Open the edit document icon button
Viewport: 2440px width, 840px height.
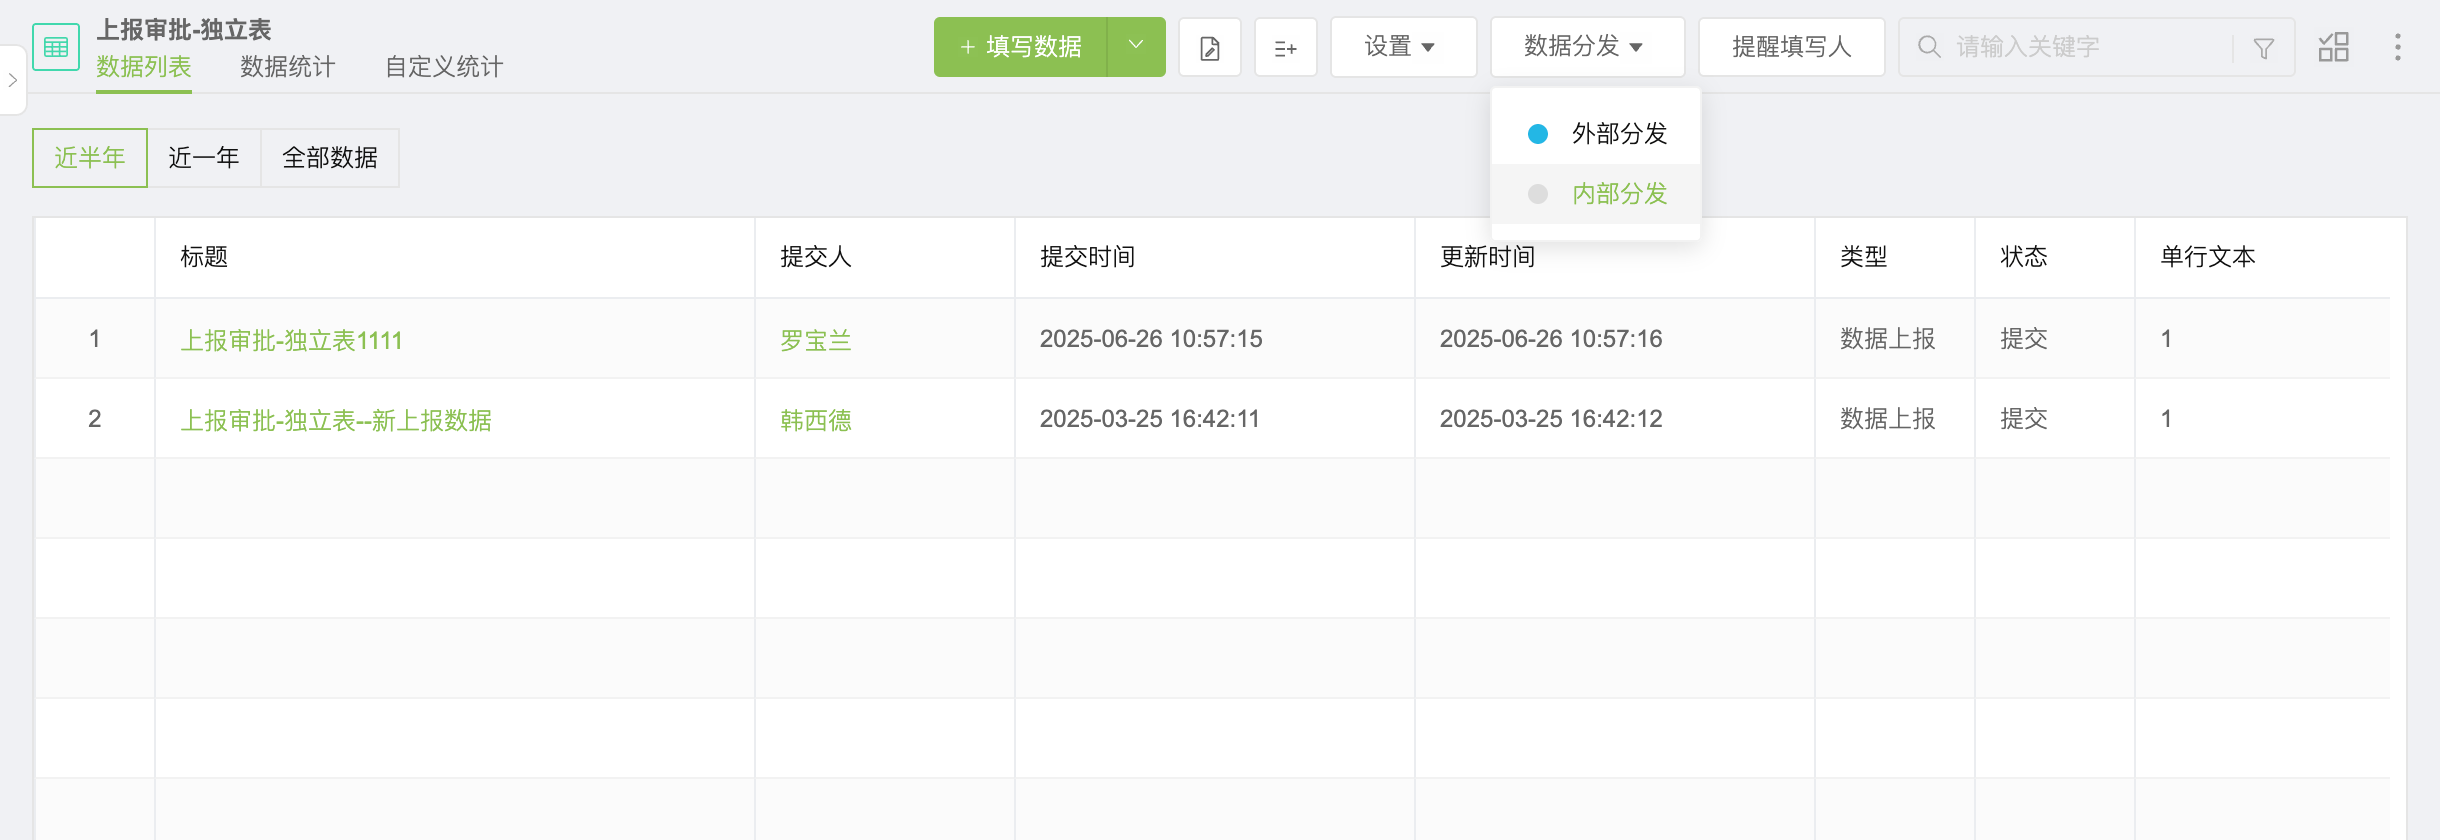[1210, 47]
